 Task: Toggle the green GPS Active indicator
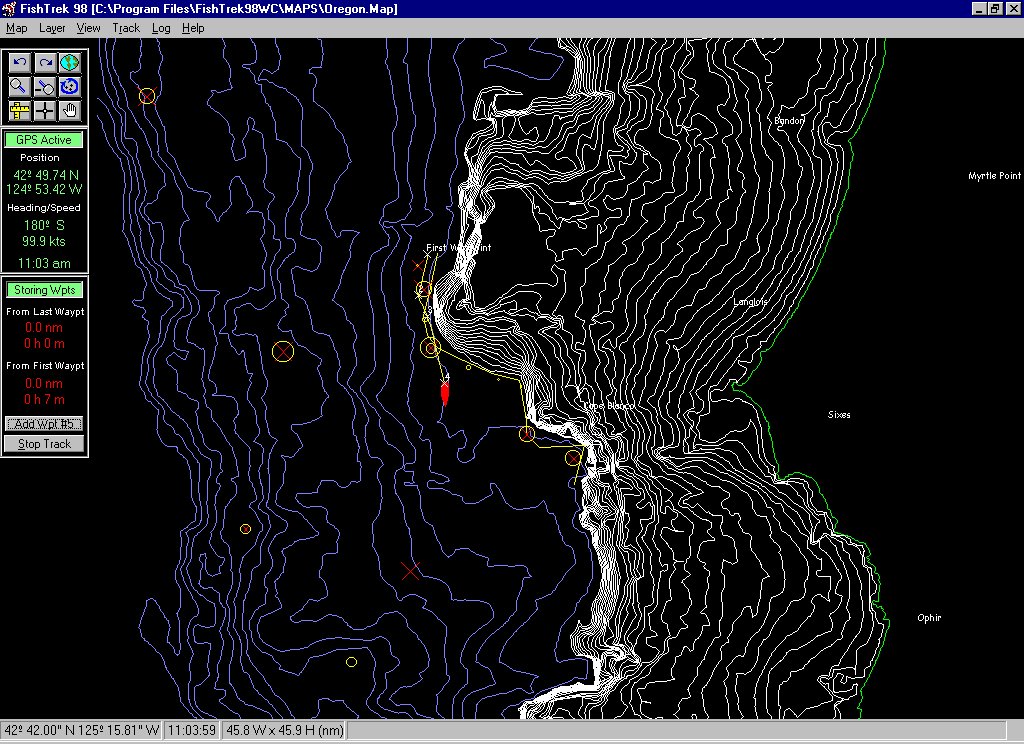click(x=44, y=140)
